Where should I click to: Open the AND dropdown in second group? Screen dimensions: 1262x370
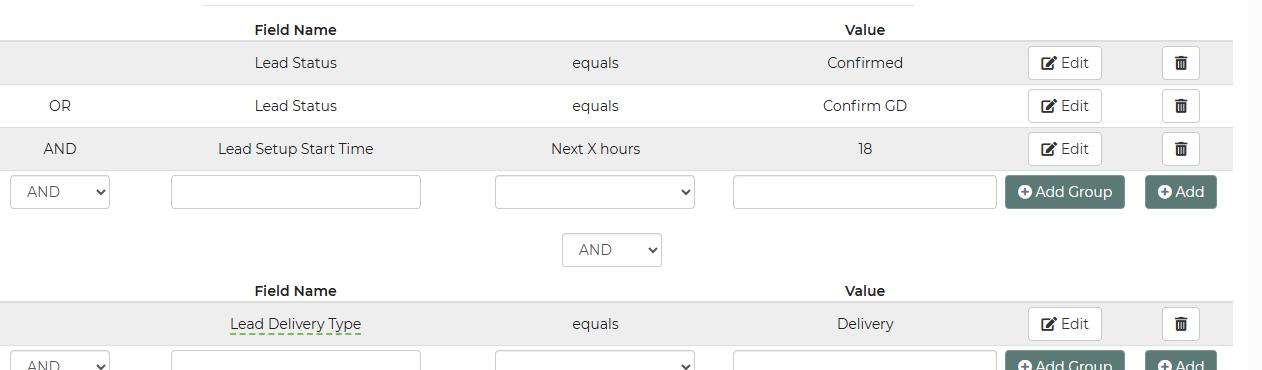(x=60, y=360)
